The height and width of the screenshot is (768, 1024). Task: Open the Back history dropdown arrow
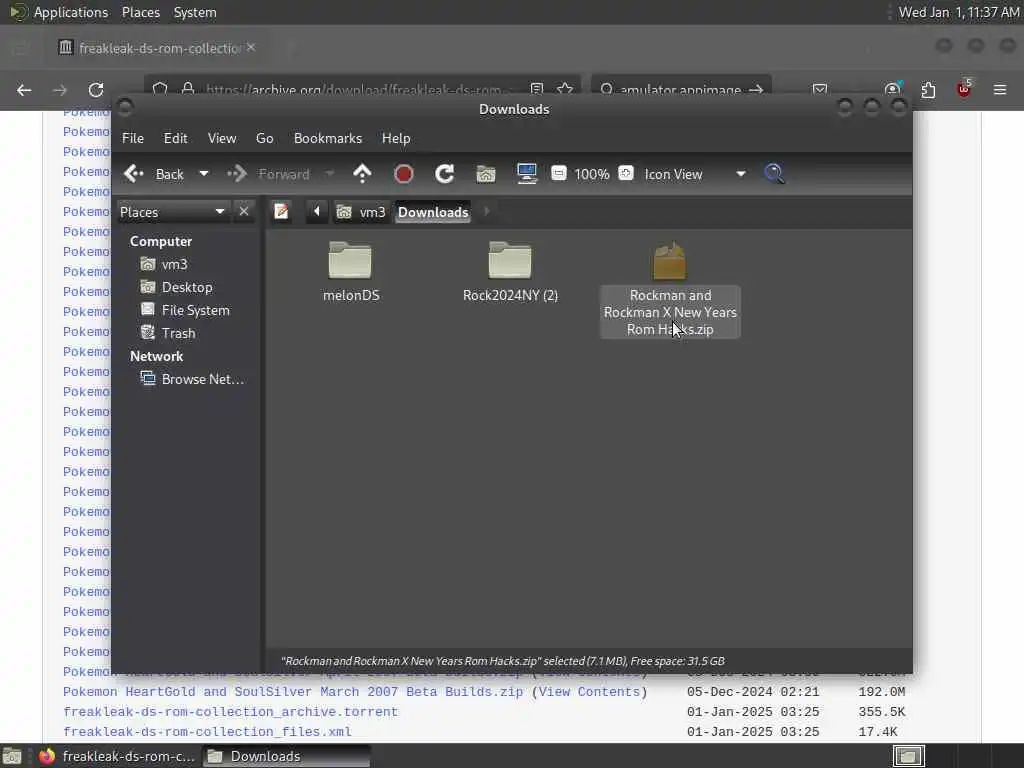click(x=204, y=174)
